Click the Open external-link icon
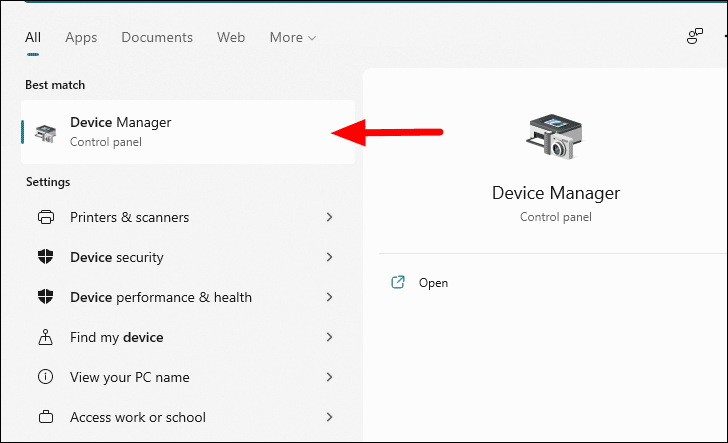 (x=398, y=282)
